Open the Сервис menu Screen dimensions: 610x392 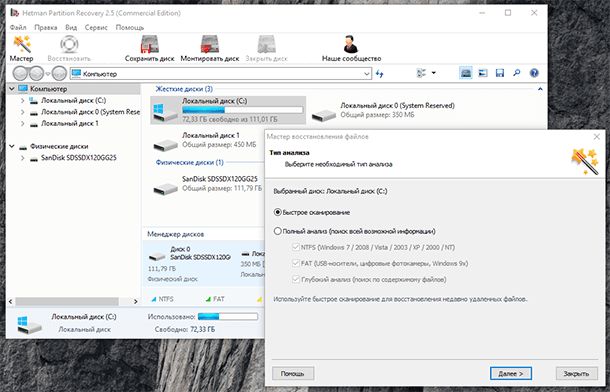coord(96,27)
